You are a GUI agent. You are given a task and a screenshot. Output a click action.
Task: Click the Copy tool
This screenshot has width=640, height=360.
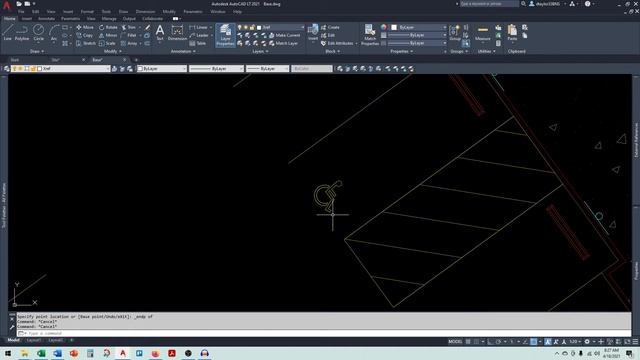tap(84, 36)
